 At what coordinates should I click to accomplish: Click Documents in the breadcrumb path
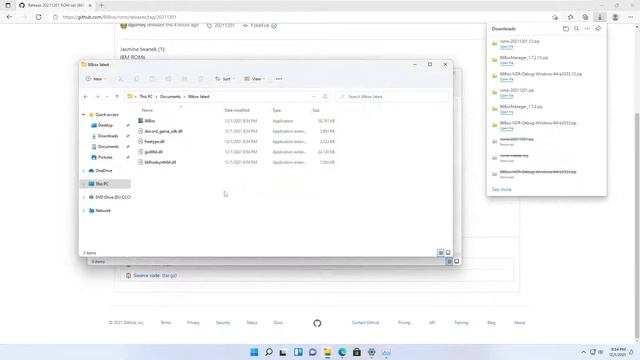(x=170, y=97)
